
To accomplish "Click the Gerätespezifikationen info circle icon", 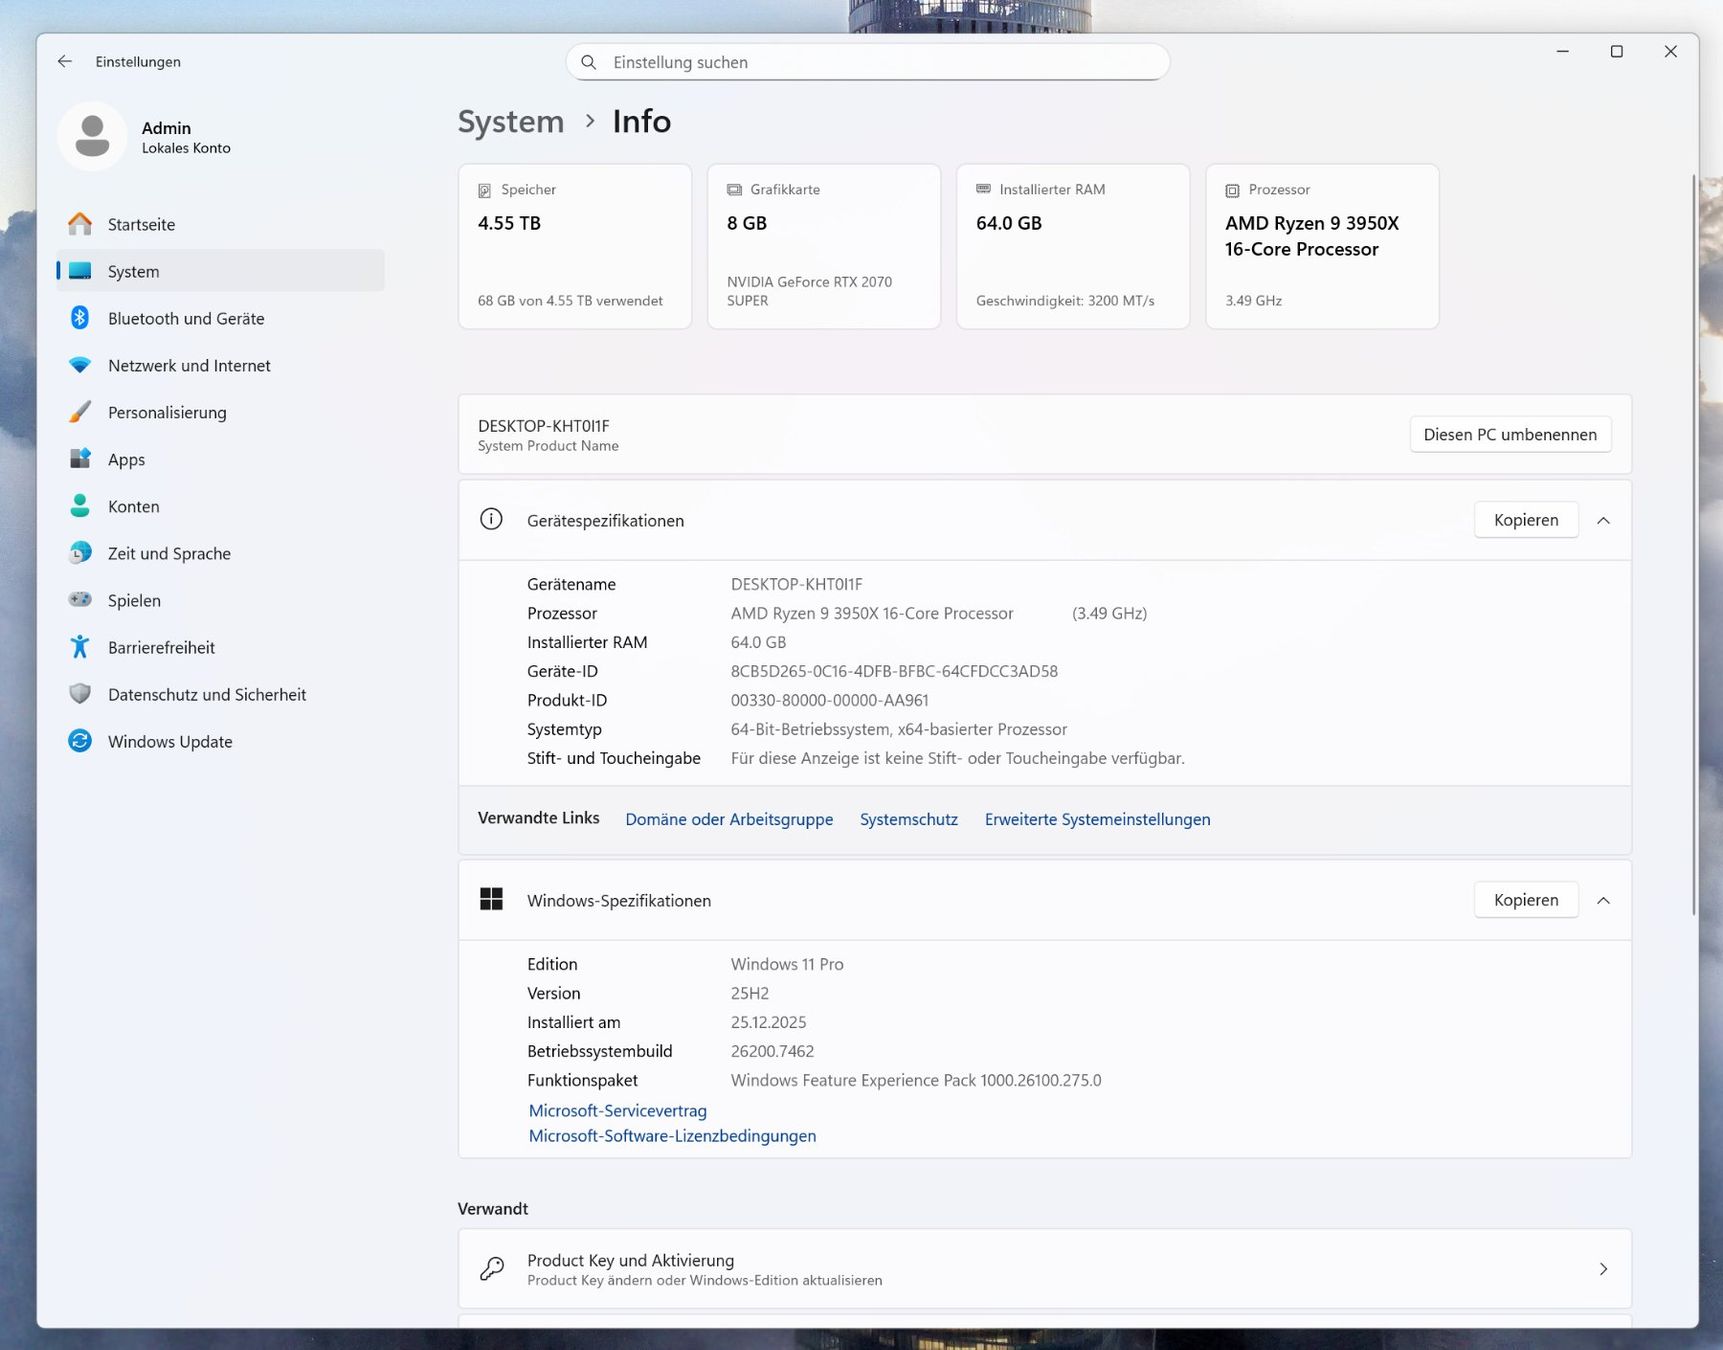I will point(491,519).
